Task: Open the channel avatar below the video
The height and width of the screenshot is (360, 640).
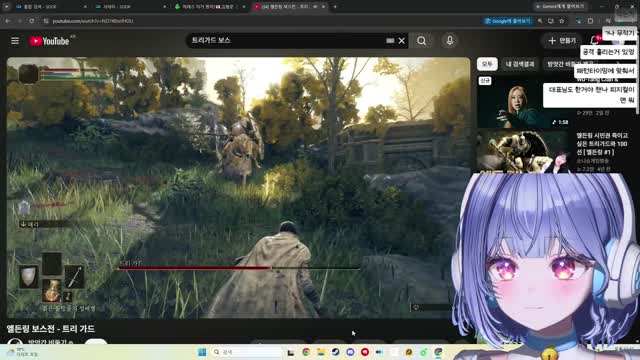Action: (15, 342)
